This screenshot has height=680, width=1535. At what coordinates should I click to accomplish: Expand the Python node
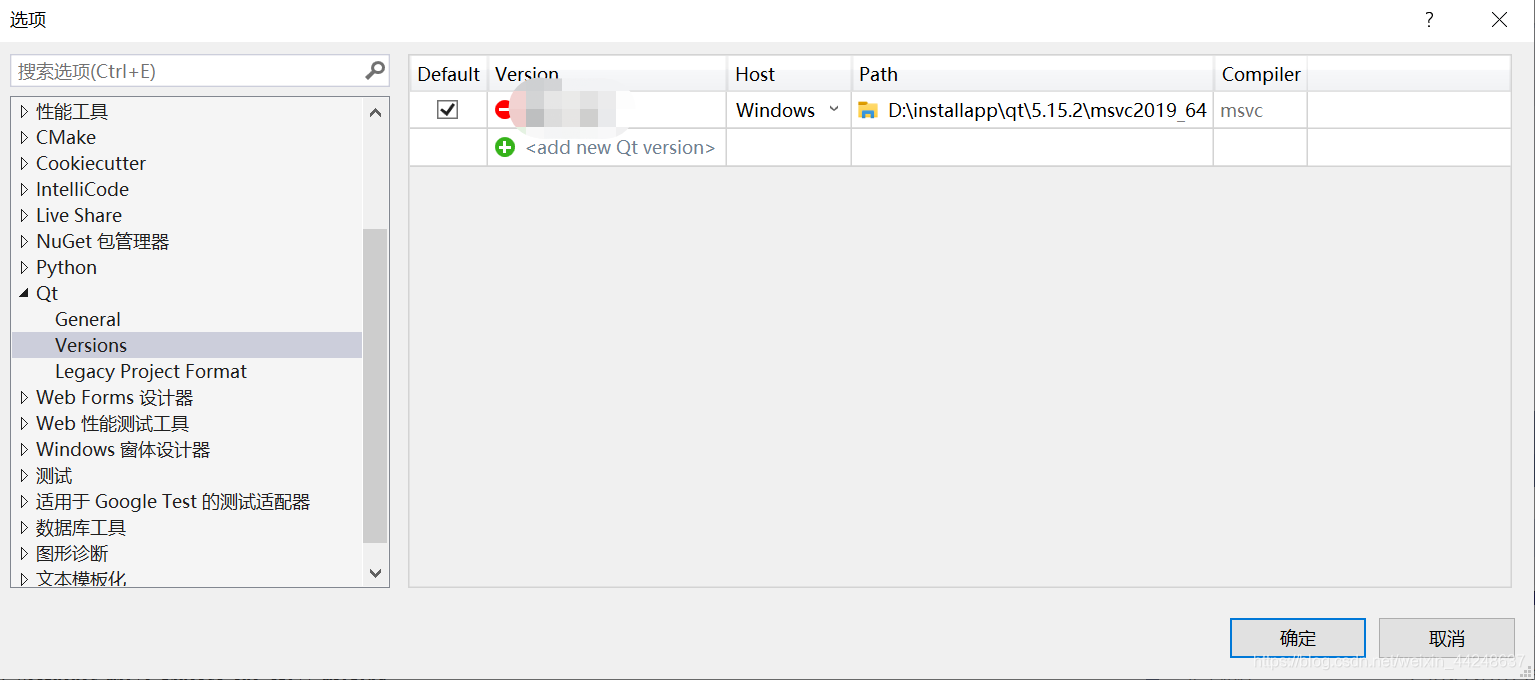pyautogui.click(x=24, y=267)
